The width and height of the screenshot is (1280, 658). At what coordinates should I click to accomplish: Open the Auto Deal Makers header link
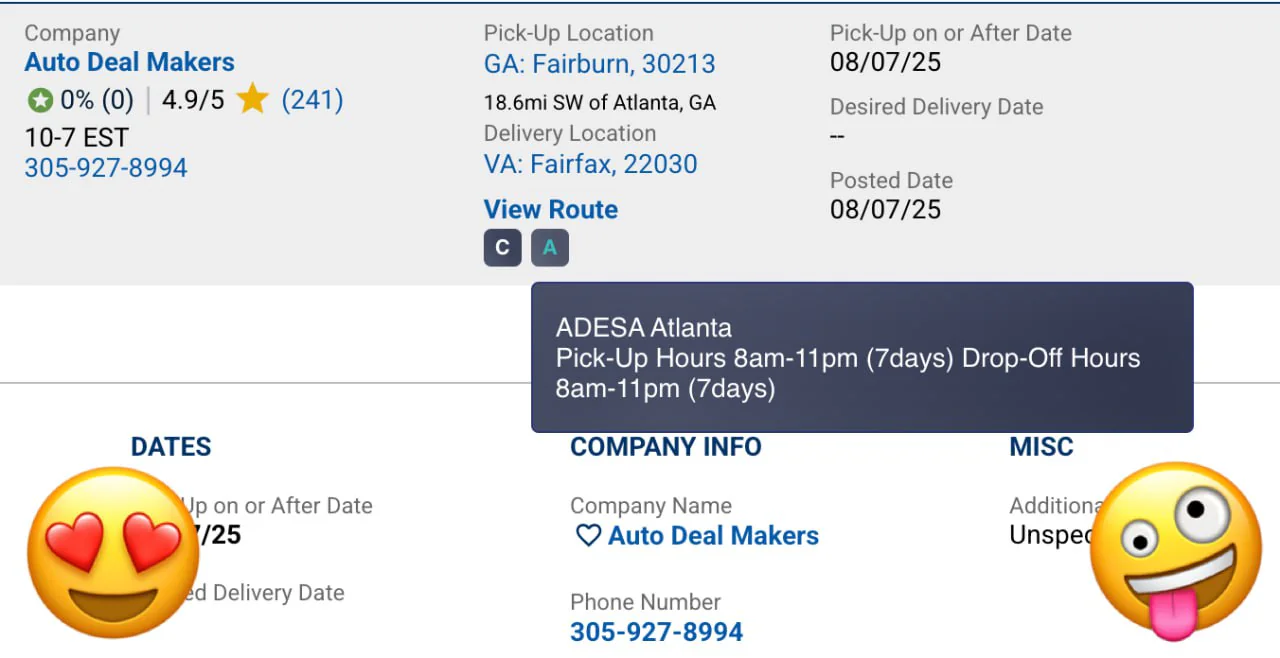(x=129, y=62)
